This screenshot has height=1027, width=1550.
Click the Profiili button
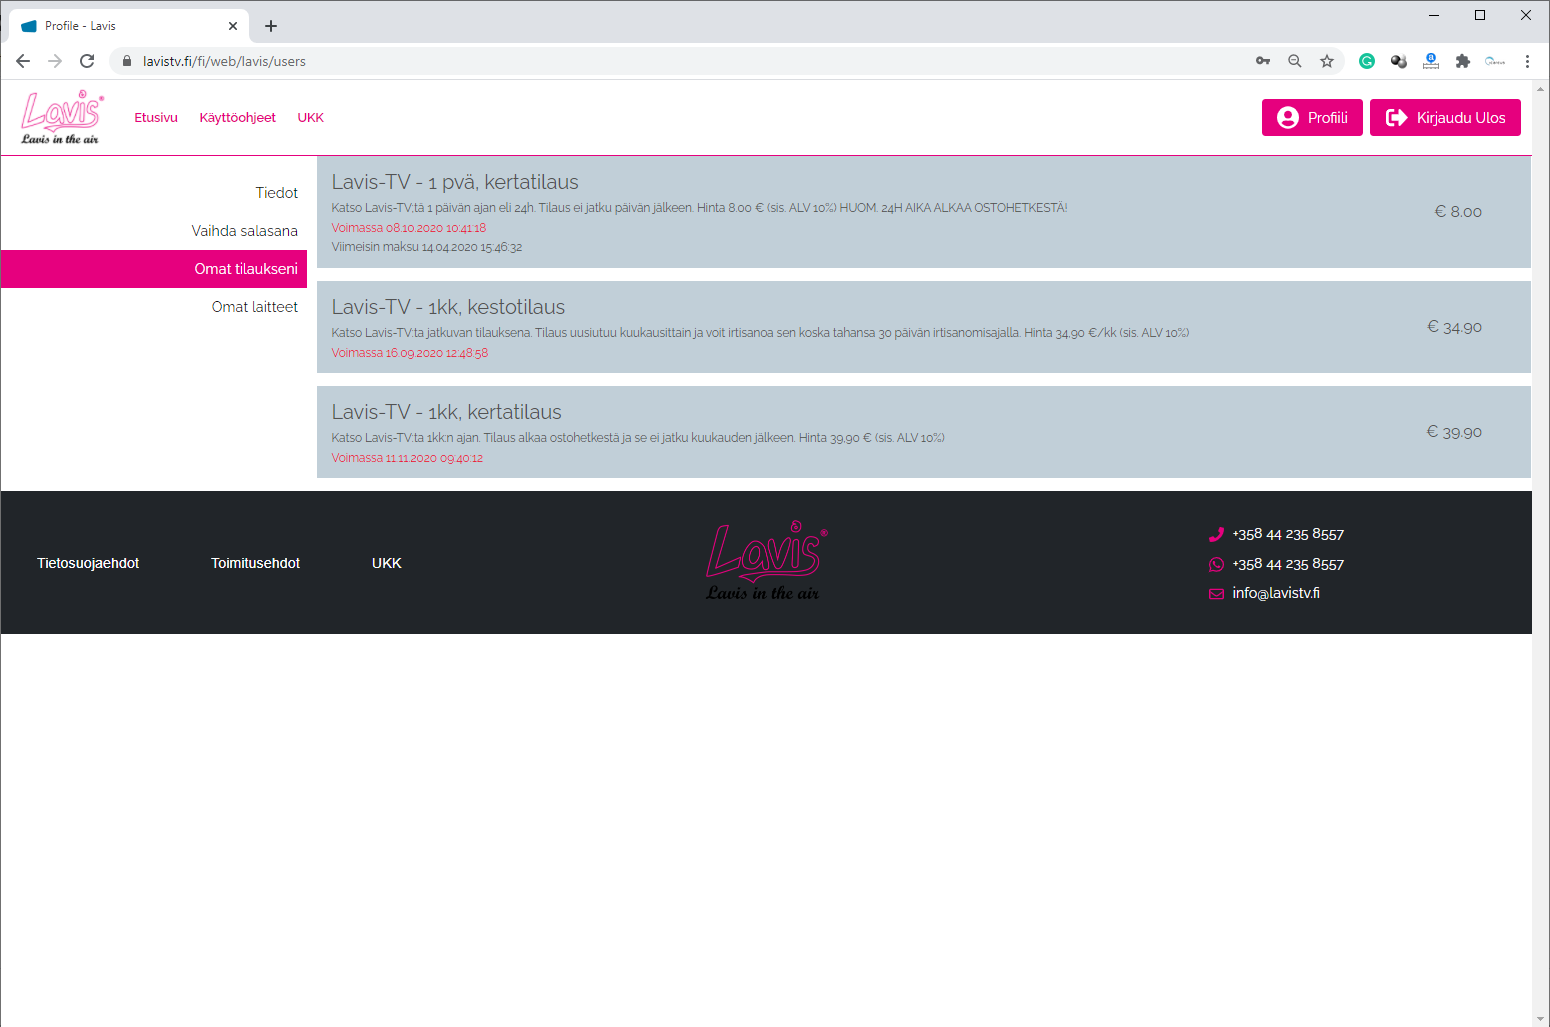(x=1312, y=117)
